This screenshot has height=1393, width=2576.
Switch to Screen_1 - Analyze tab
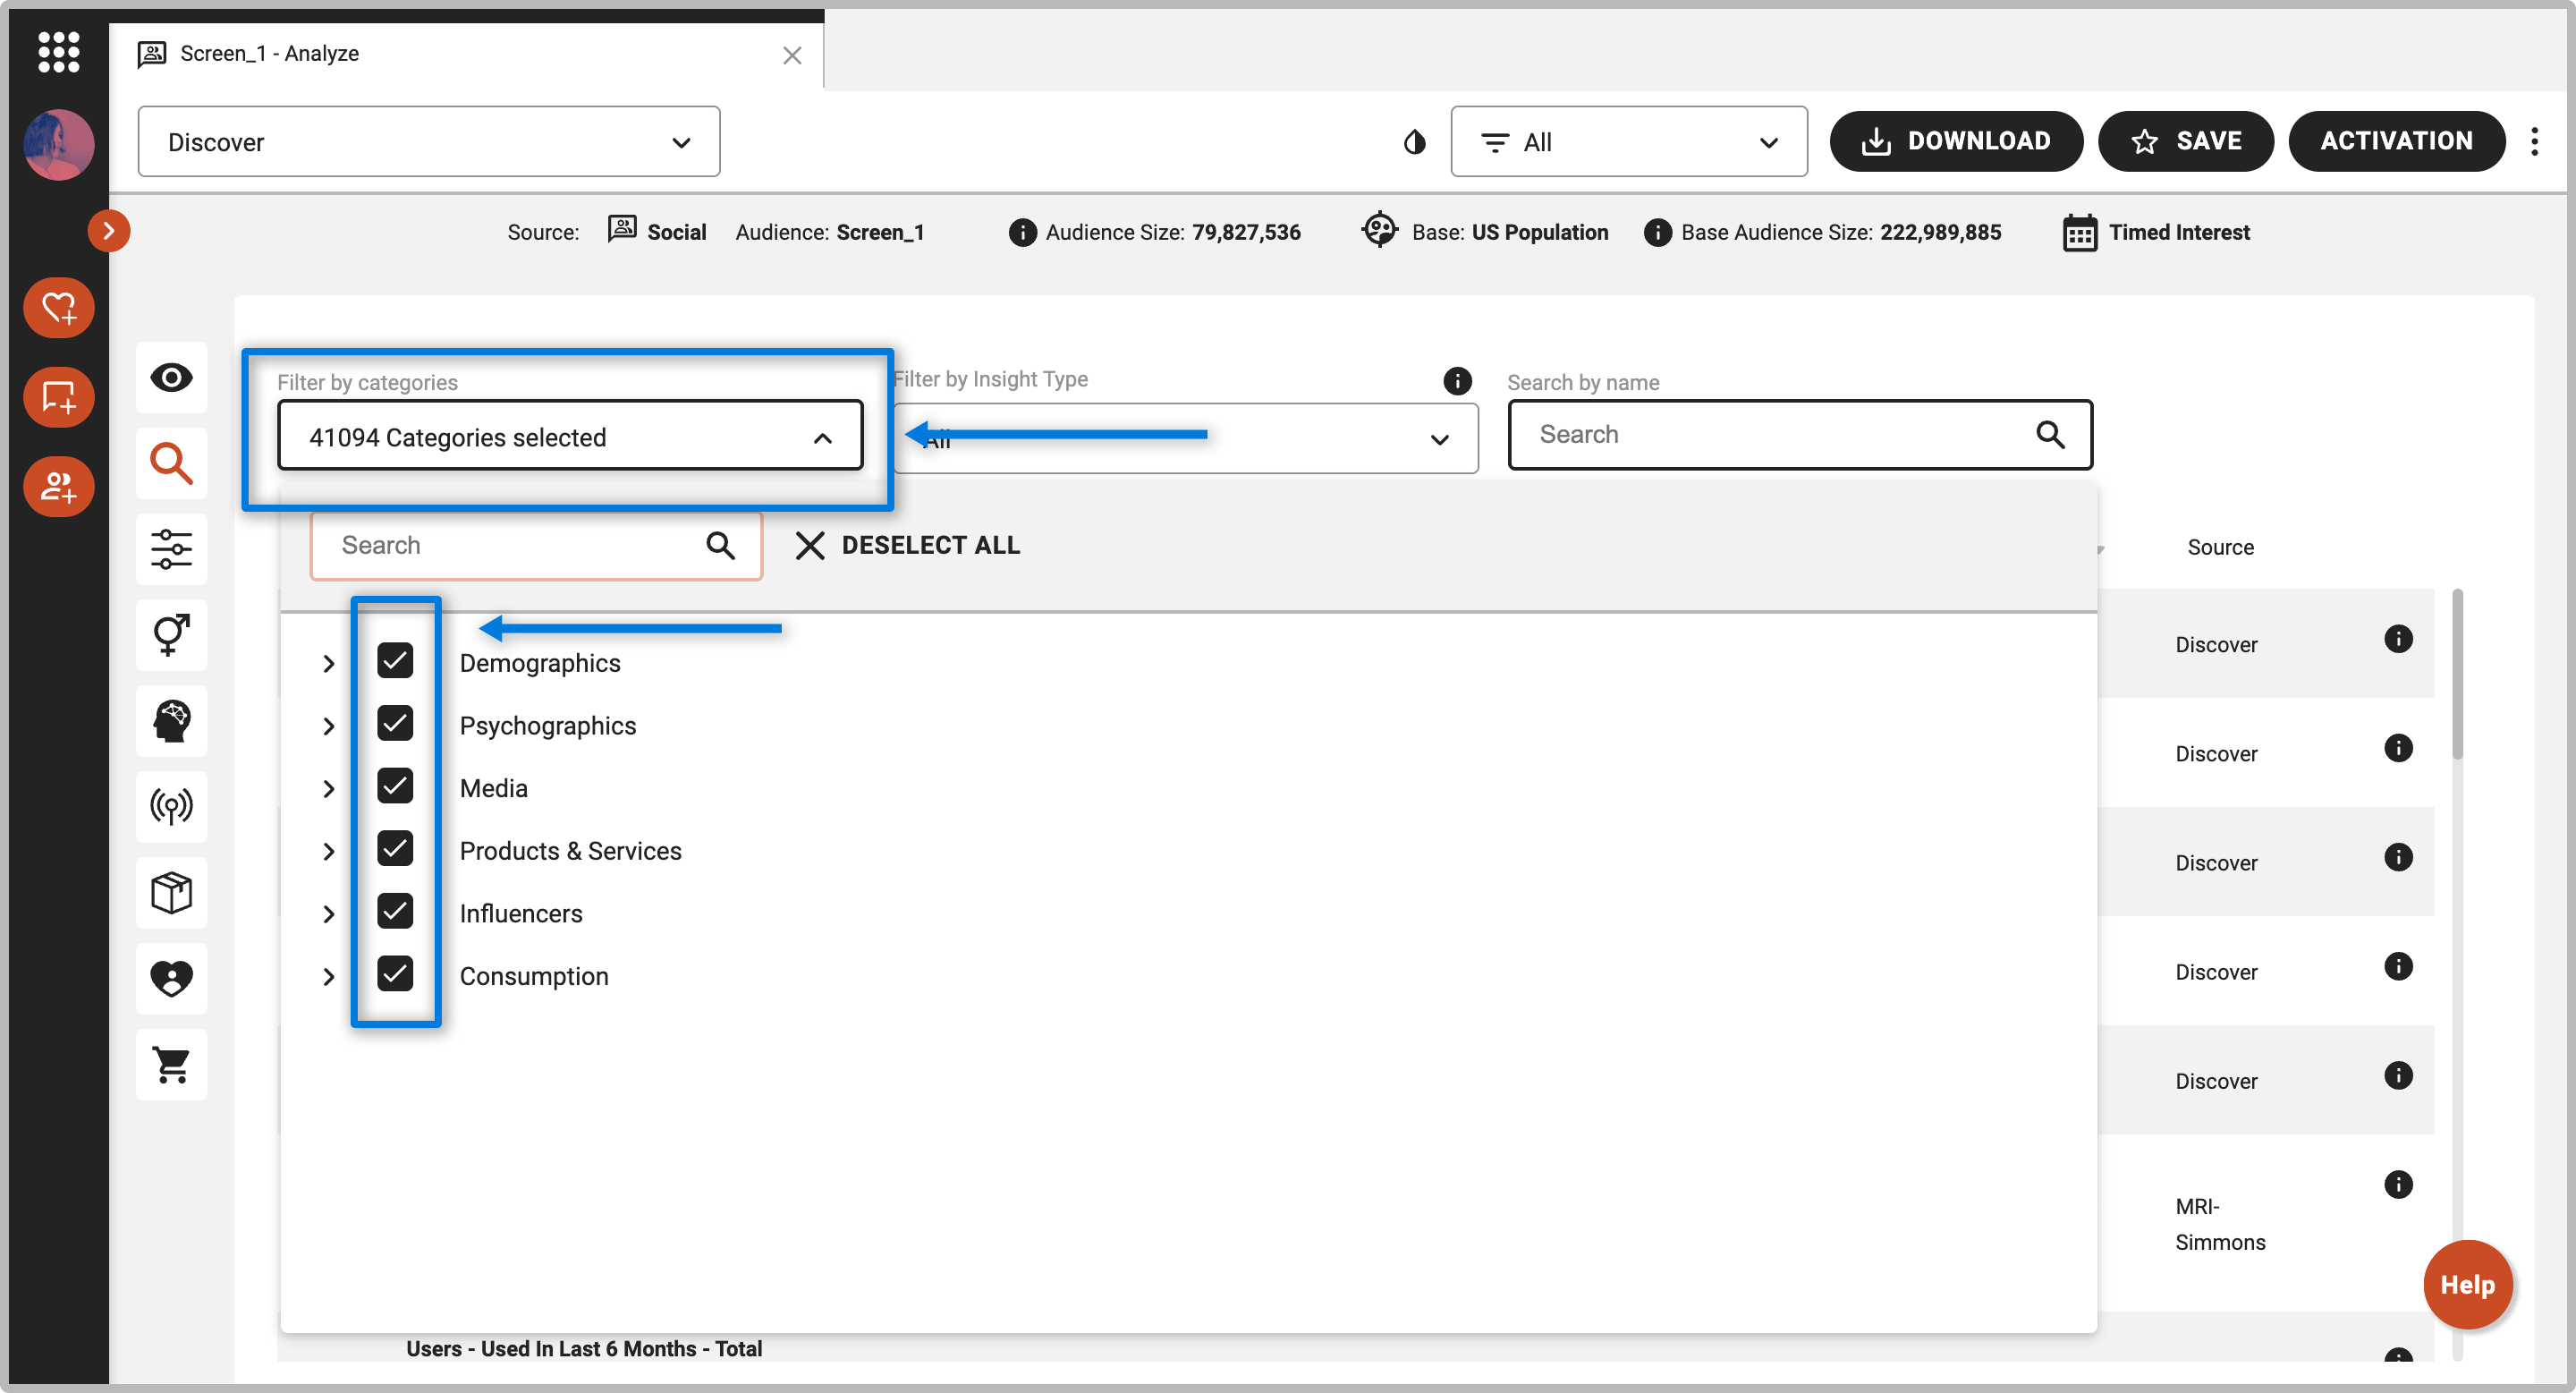point(269,53)
